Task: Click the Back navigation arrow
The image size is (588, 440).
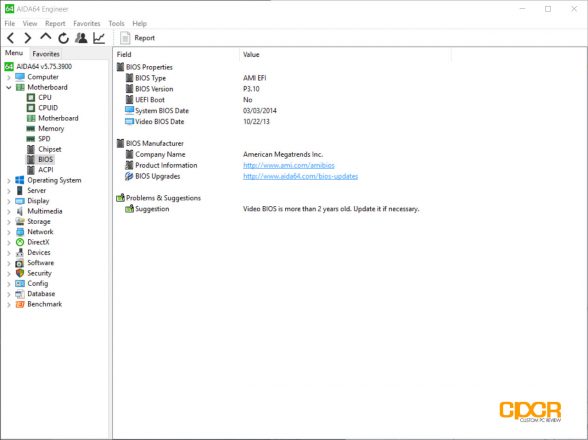Action: [x=11, y=38]
